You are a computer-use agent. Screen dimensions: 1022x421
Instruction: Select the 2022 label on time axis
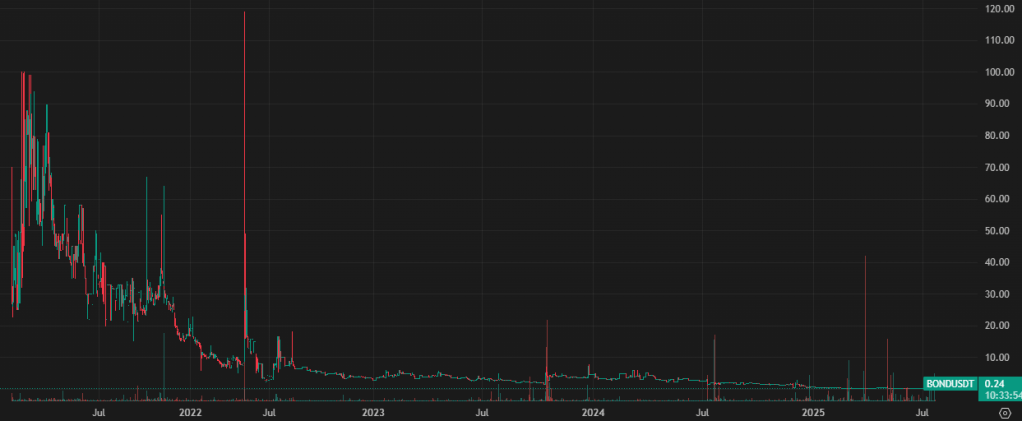pyautogui.click(x=190, y=411)
